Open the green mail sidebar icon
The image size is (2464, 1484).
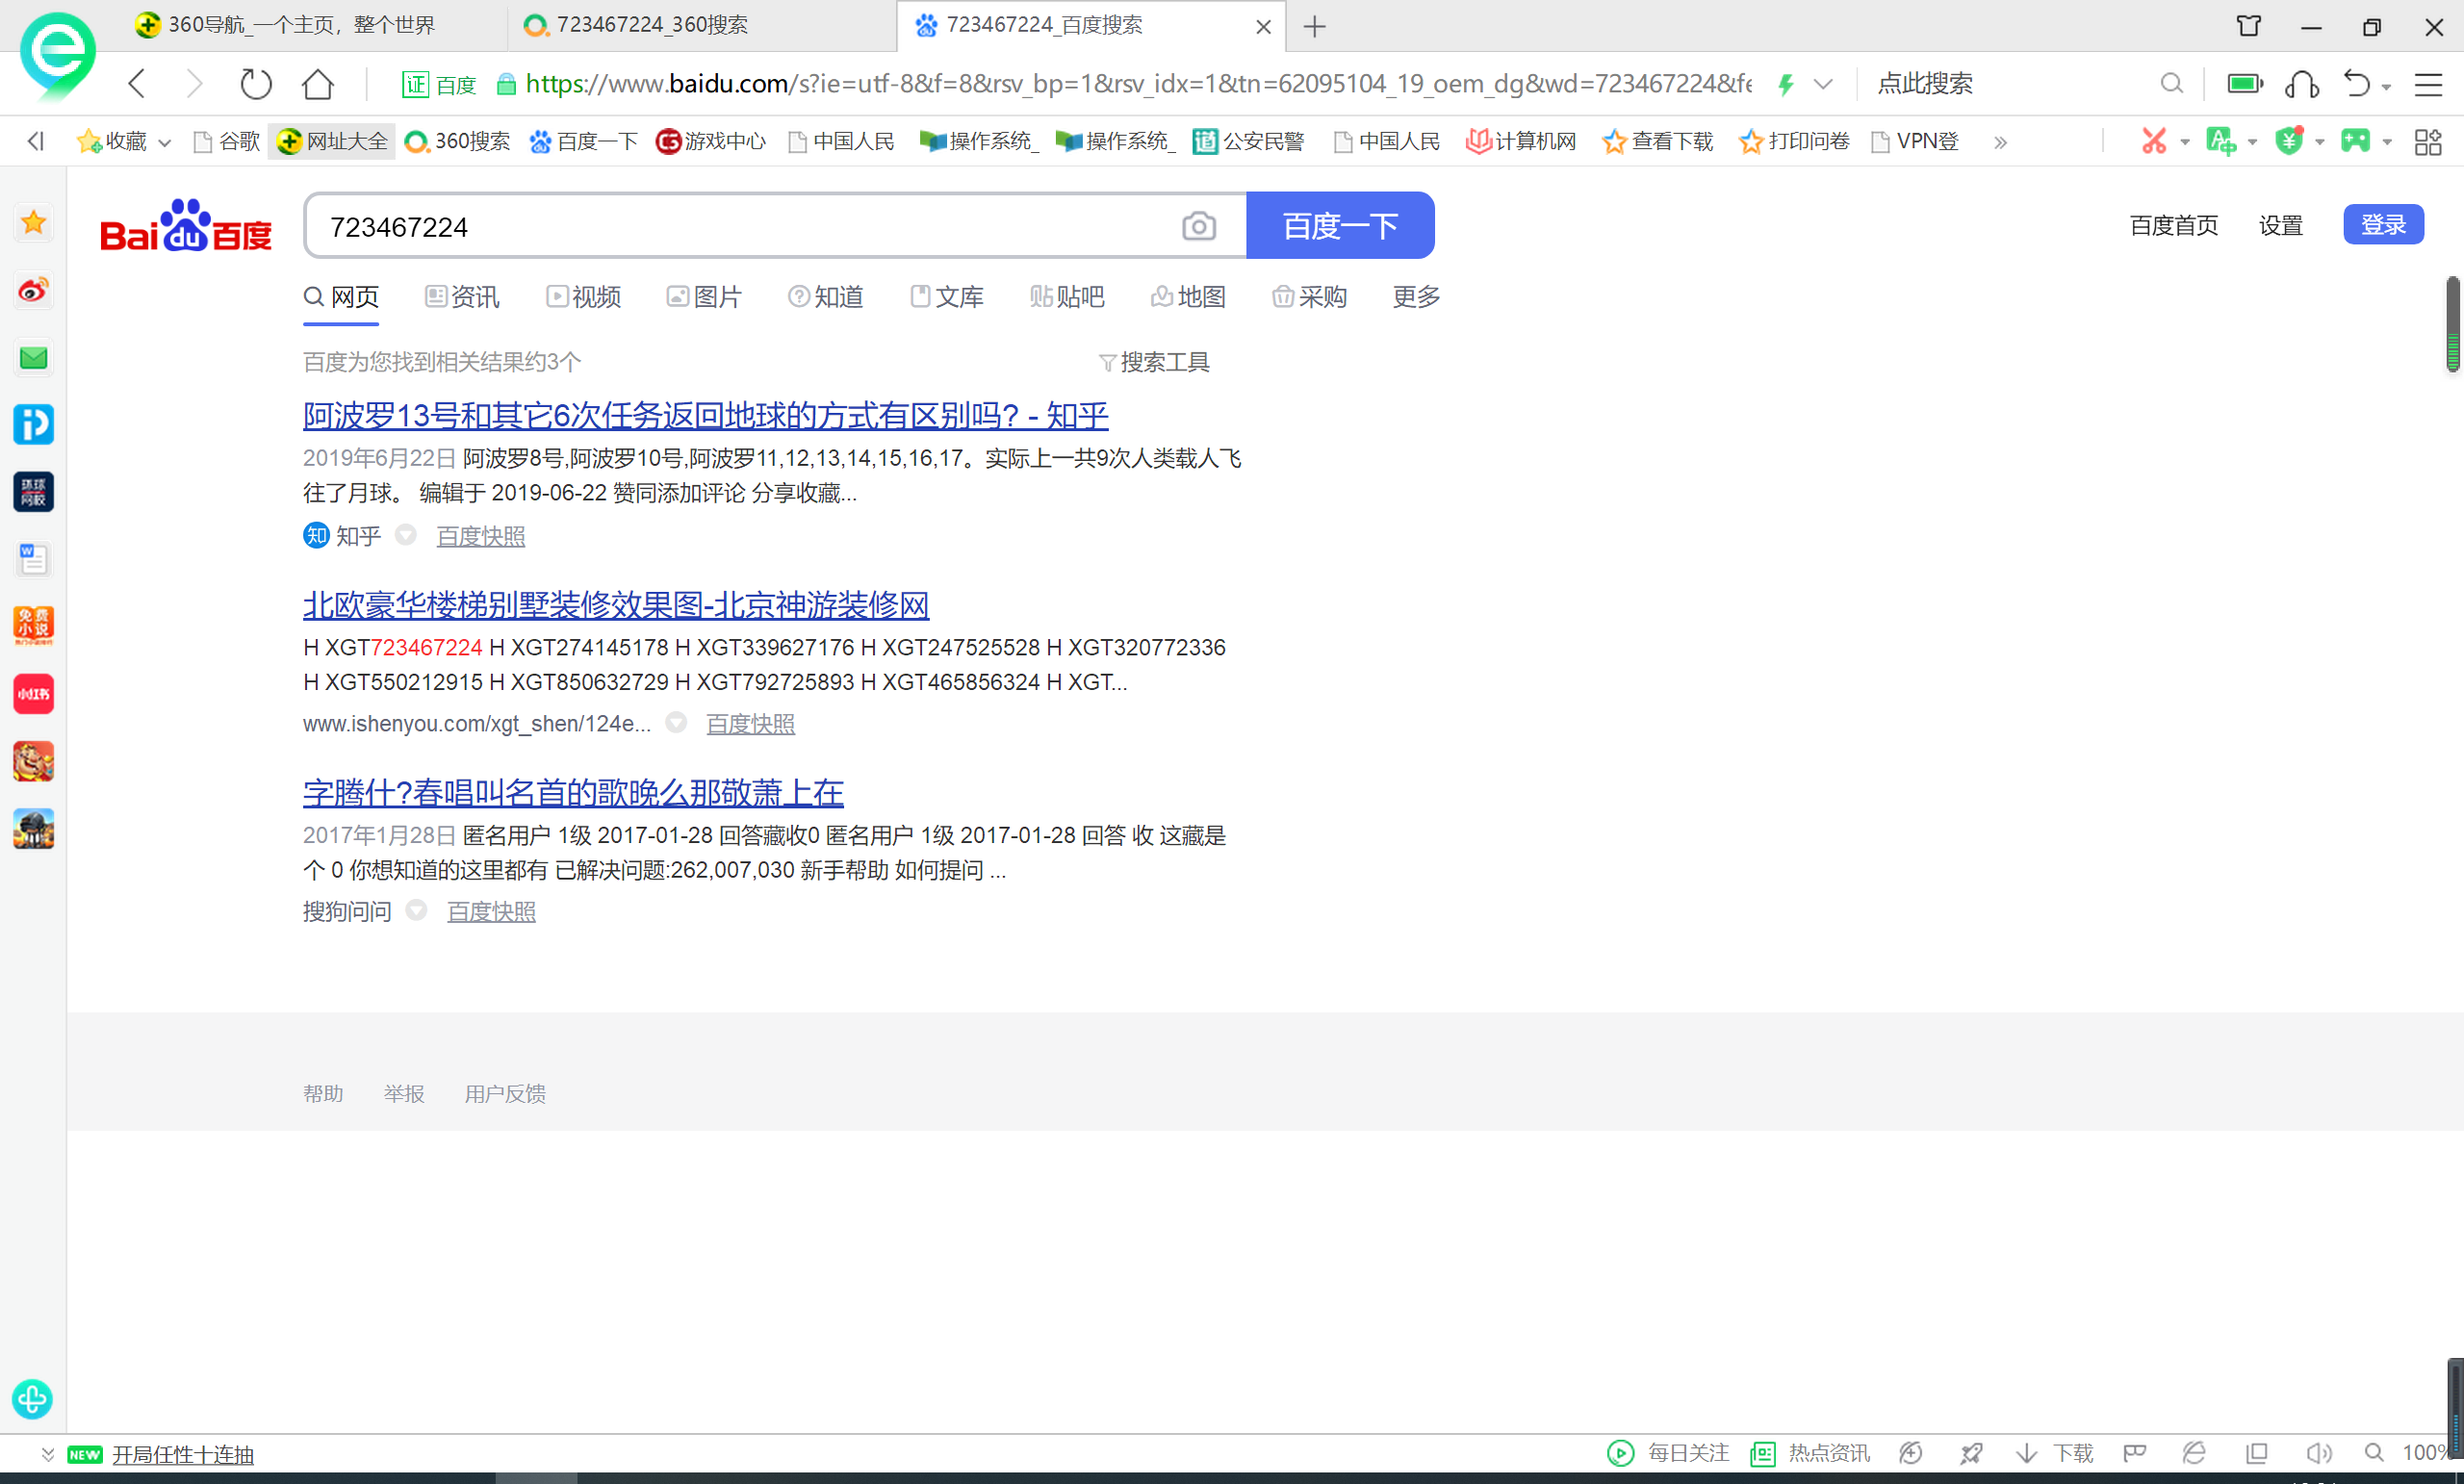coord(33,358)
